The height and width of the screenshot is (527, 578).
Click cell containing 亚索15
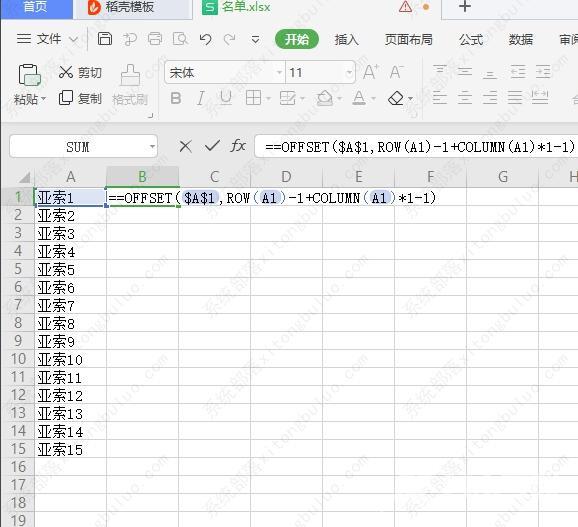pyautogui.click(x=70, y=449)
